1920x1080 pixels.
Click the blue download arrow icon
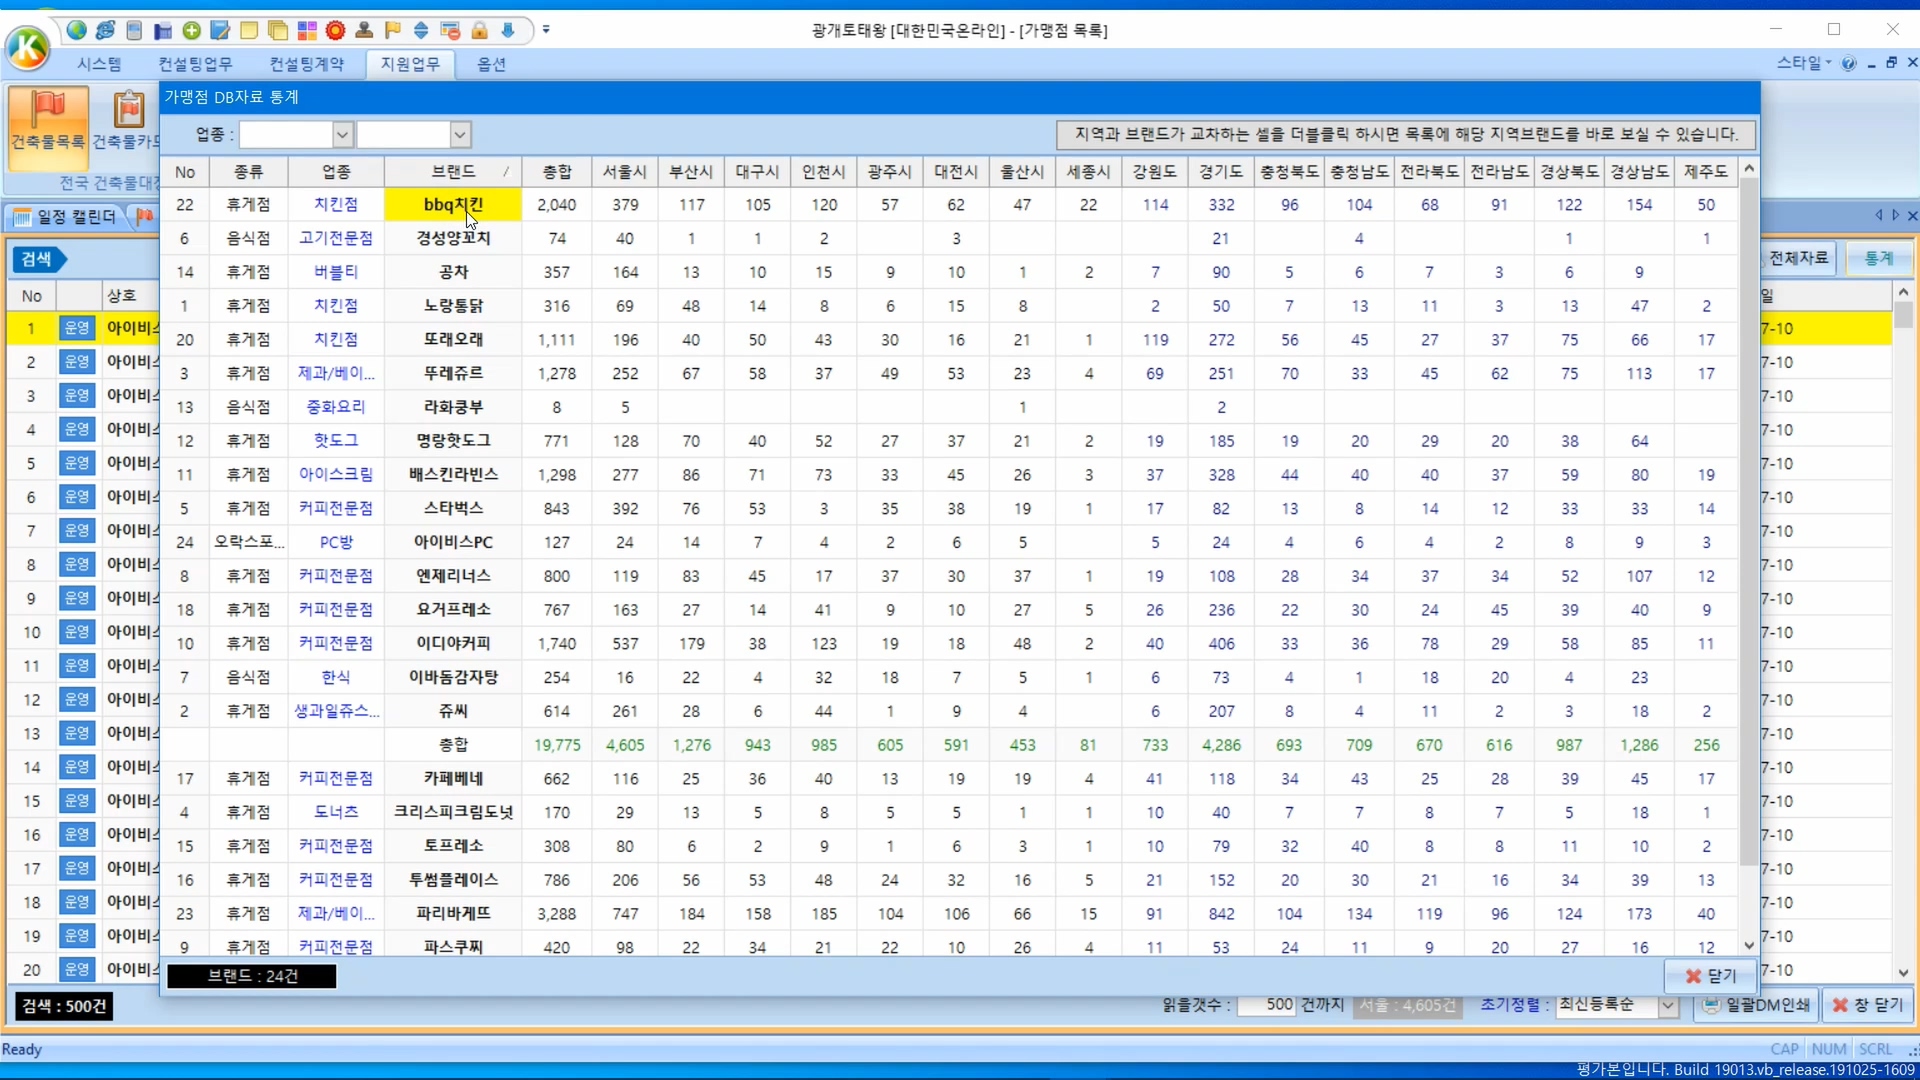(508, 30)
